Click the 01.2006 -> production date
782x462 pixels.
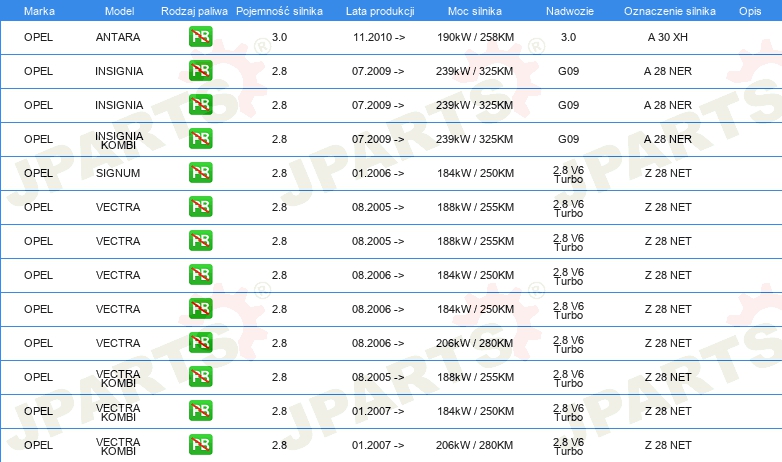click(x=378, y=173)
